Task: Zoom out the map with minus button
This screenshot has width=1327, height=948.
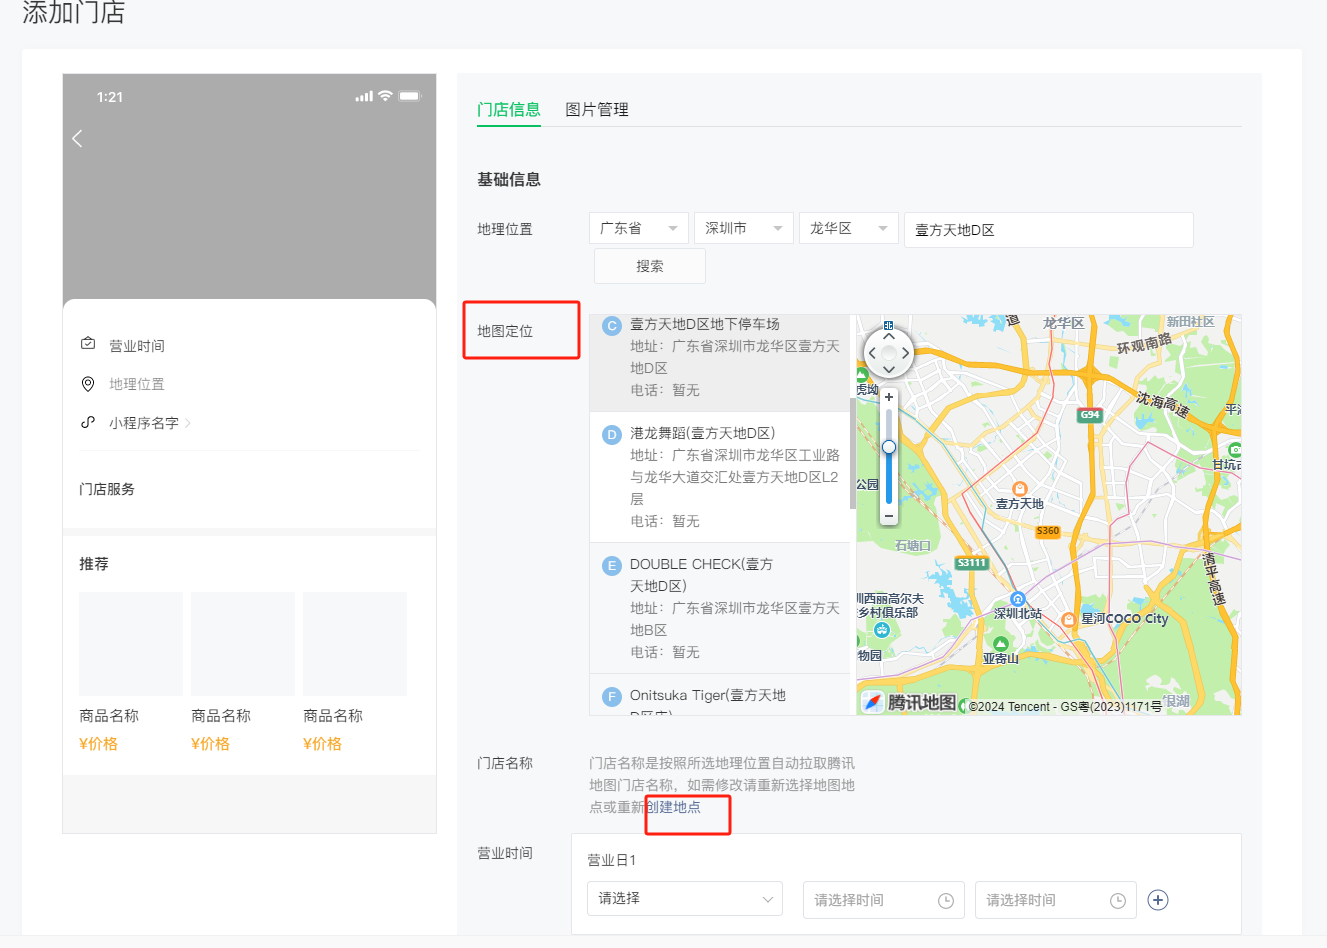Action: coord(889,516)
